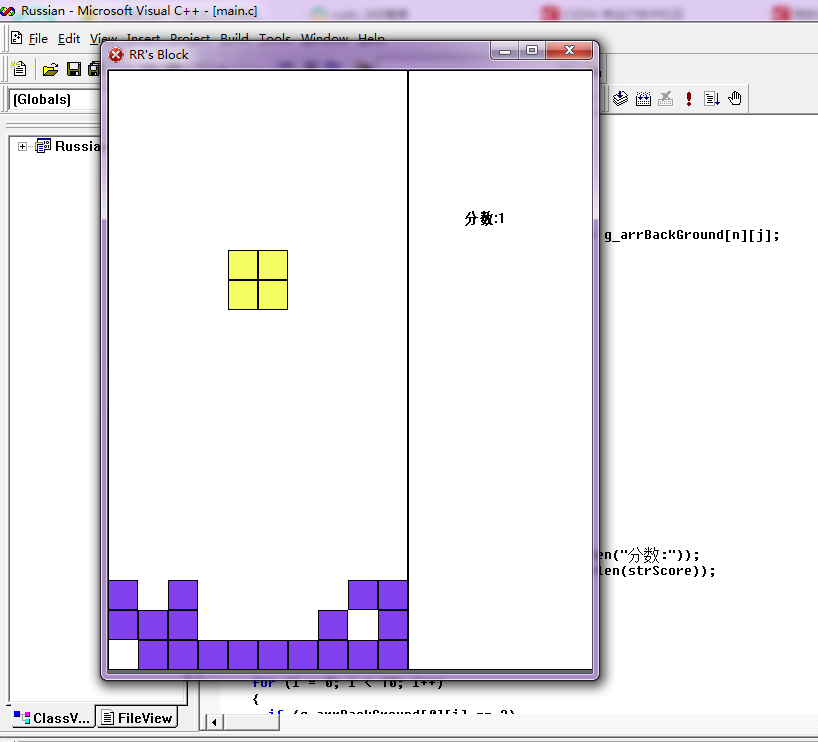Switch to the ClassView tab
Screen dimensions: 818x742
tap(52, 718)
